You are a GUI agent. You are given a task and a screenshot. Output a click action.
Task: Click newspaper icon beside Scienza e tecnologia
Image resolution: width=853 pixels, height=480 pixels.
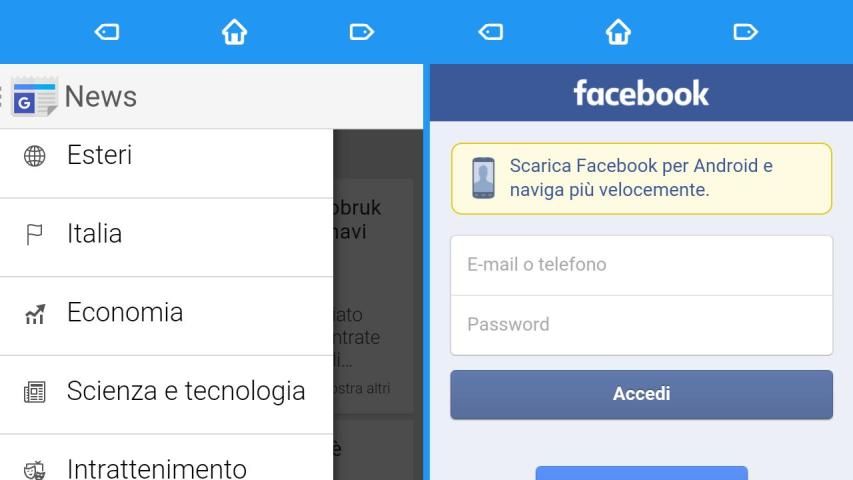tap(35, 392)
